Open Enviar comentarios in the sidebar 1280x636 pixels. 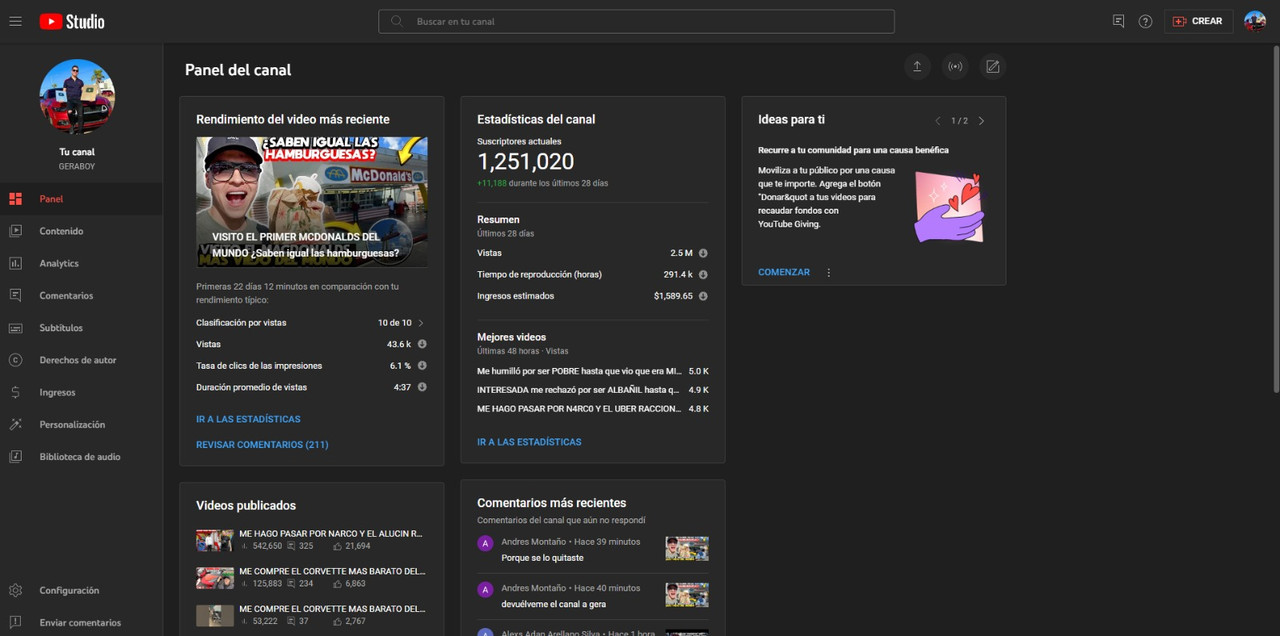[x=81, y=622]
